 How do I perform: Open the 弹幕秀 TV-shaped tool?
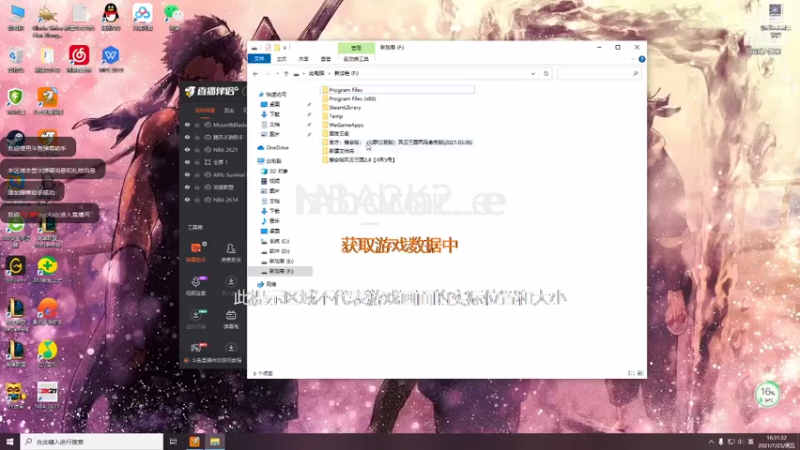click(x=231, y=318)
